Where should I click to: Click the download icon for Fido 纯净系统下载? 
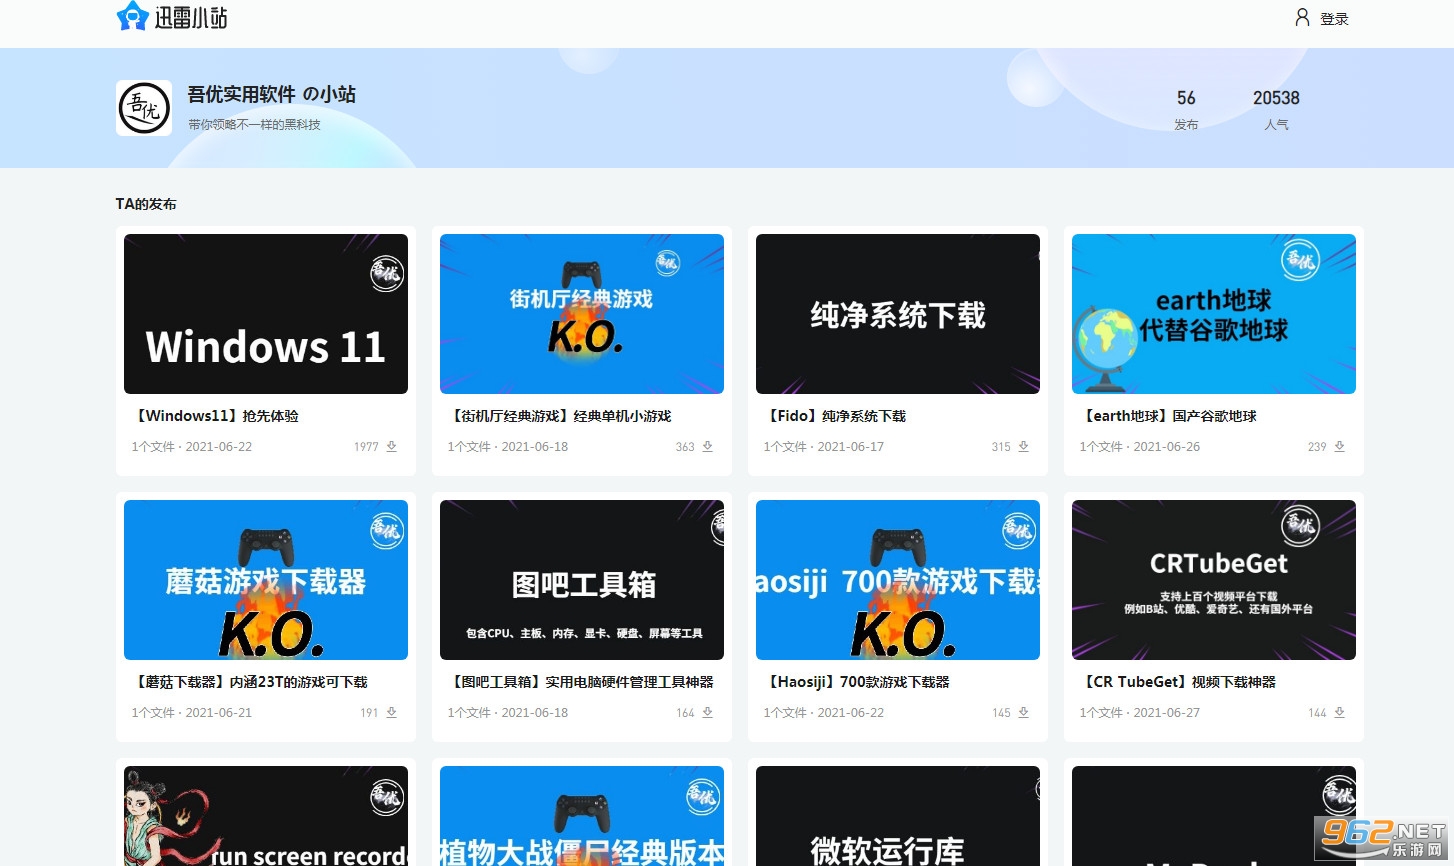[x=1024, y=447]
